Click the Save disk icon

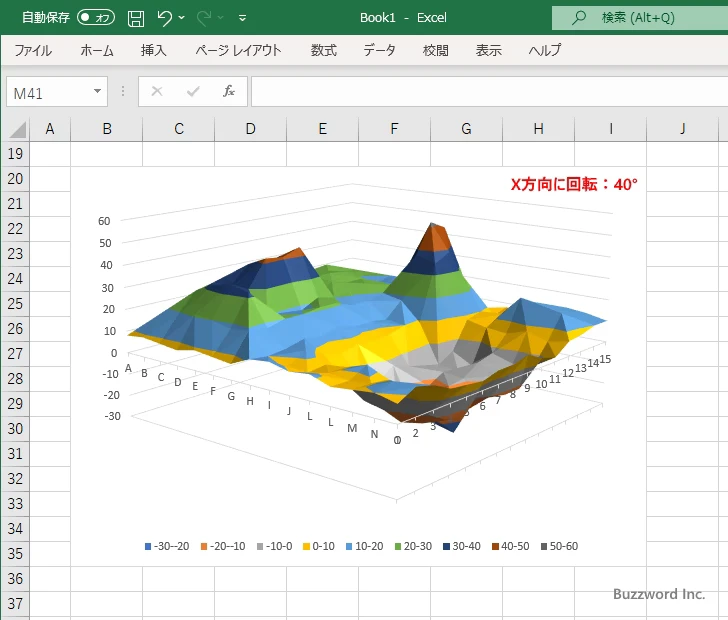[x=136, y=18]
